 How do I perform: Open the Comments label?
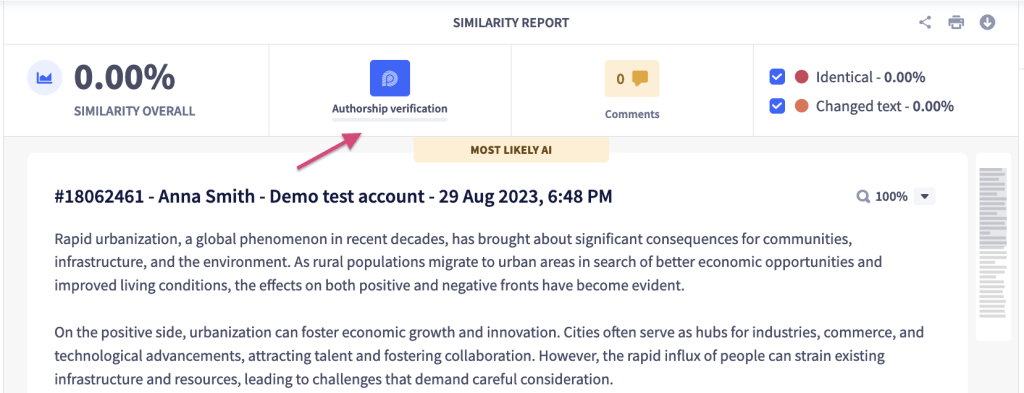[x=632, y=114]
